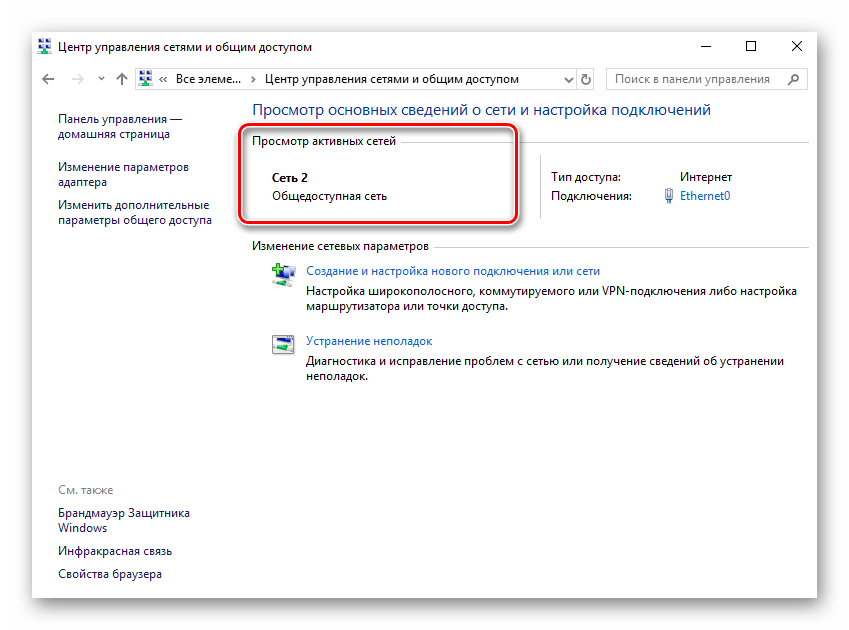Open 'Панель управления — домашняя страница' link
This screenshot has height=630, width=849.
(120, 126)
